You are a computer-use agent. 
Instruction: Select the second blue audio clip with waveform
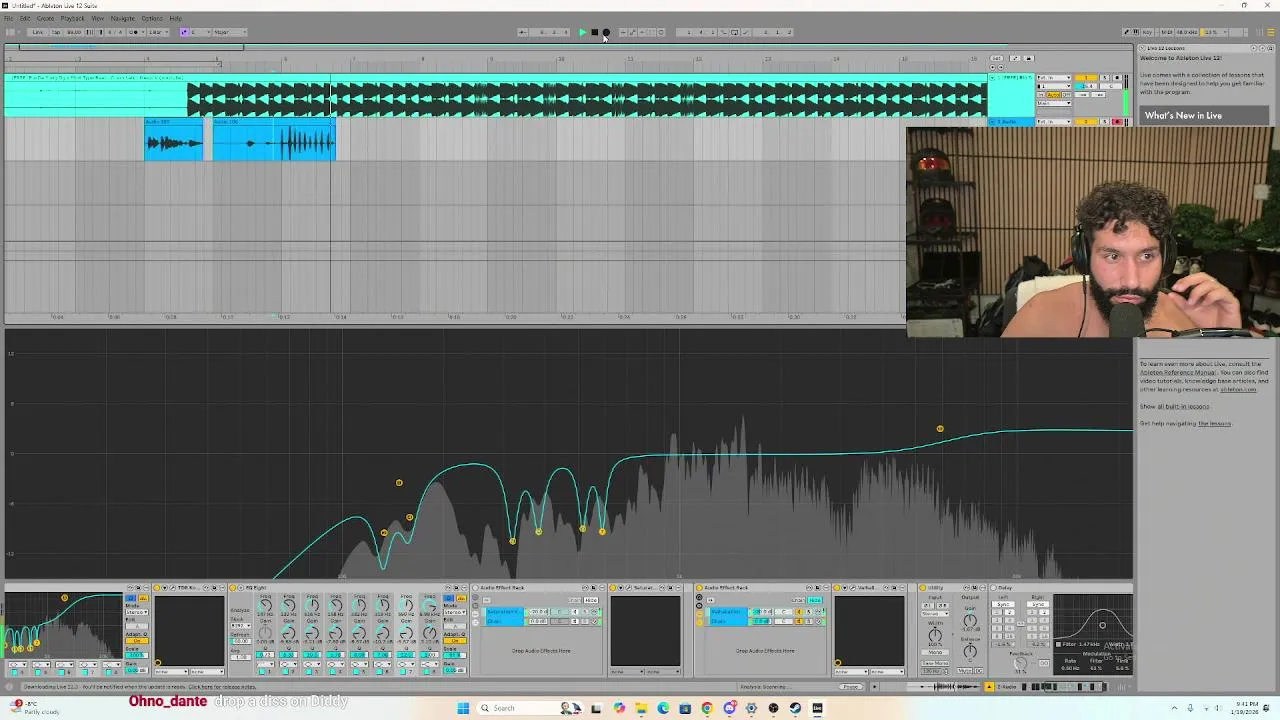click(x=274, y=139)
